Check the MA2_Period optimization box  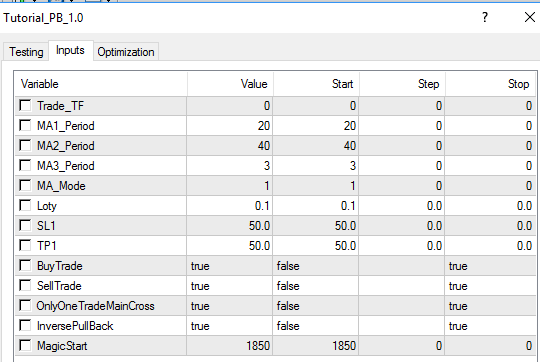click(25, 145)
